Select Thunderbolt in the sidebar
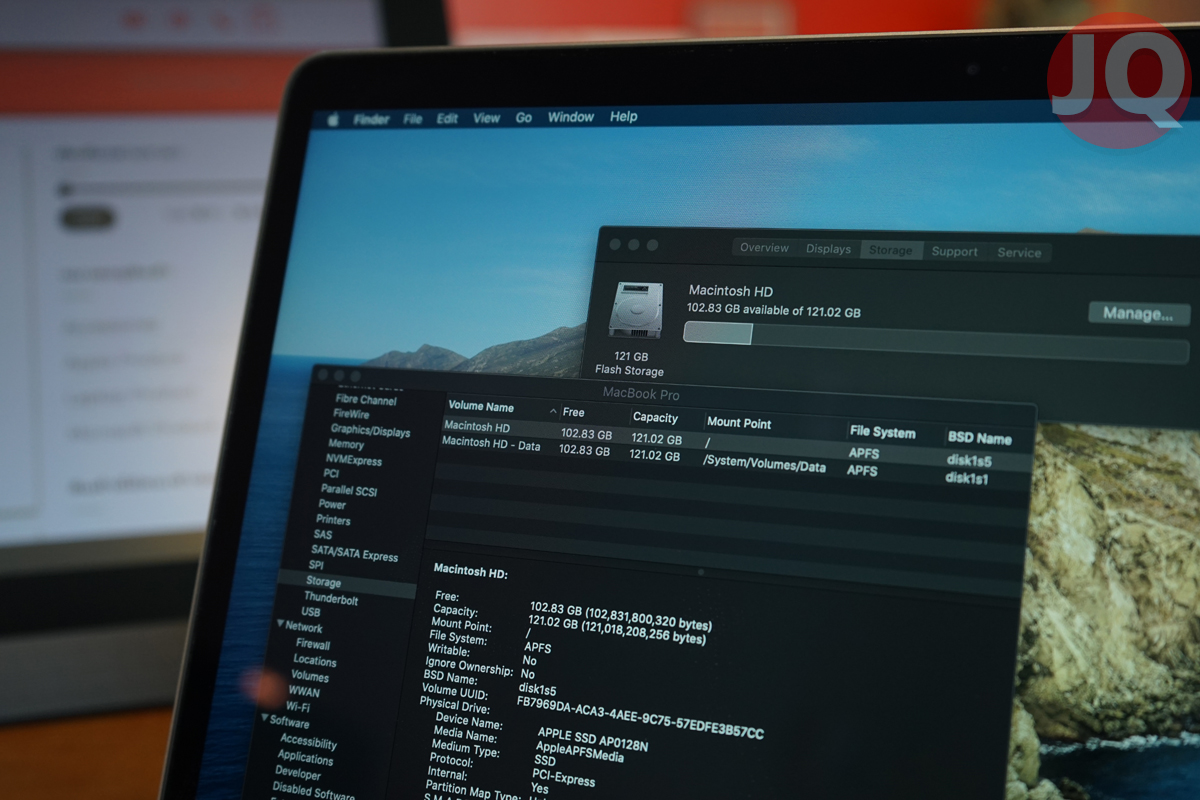 (331, 598)
